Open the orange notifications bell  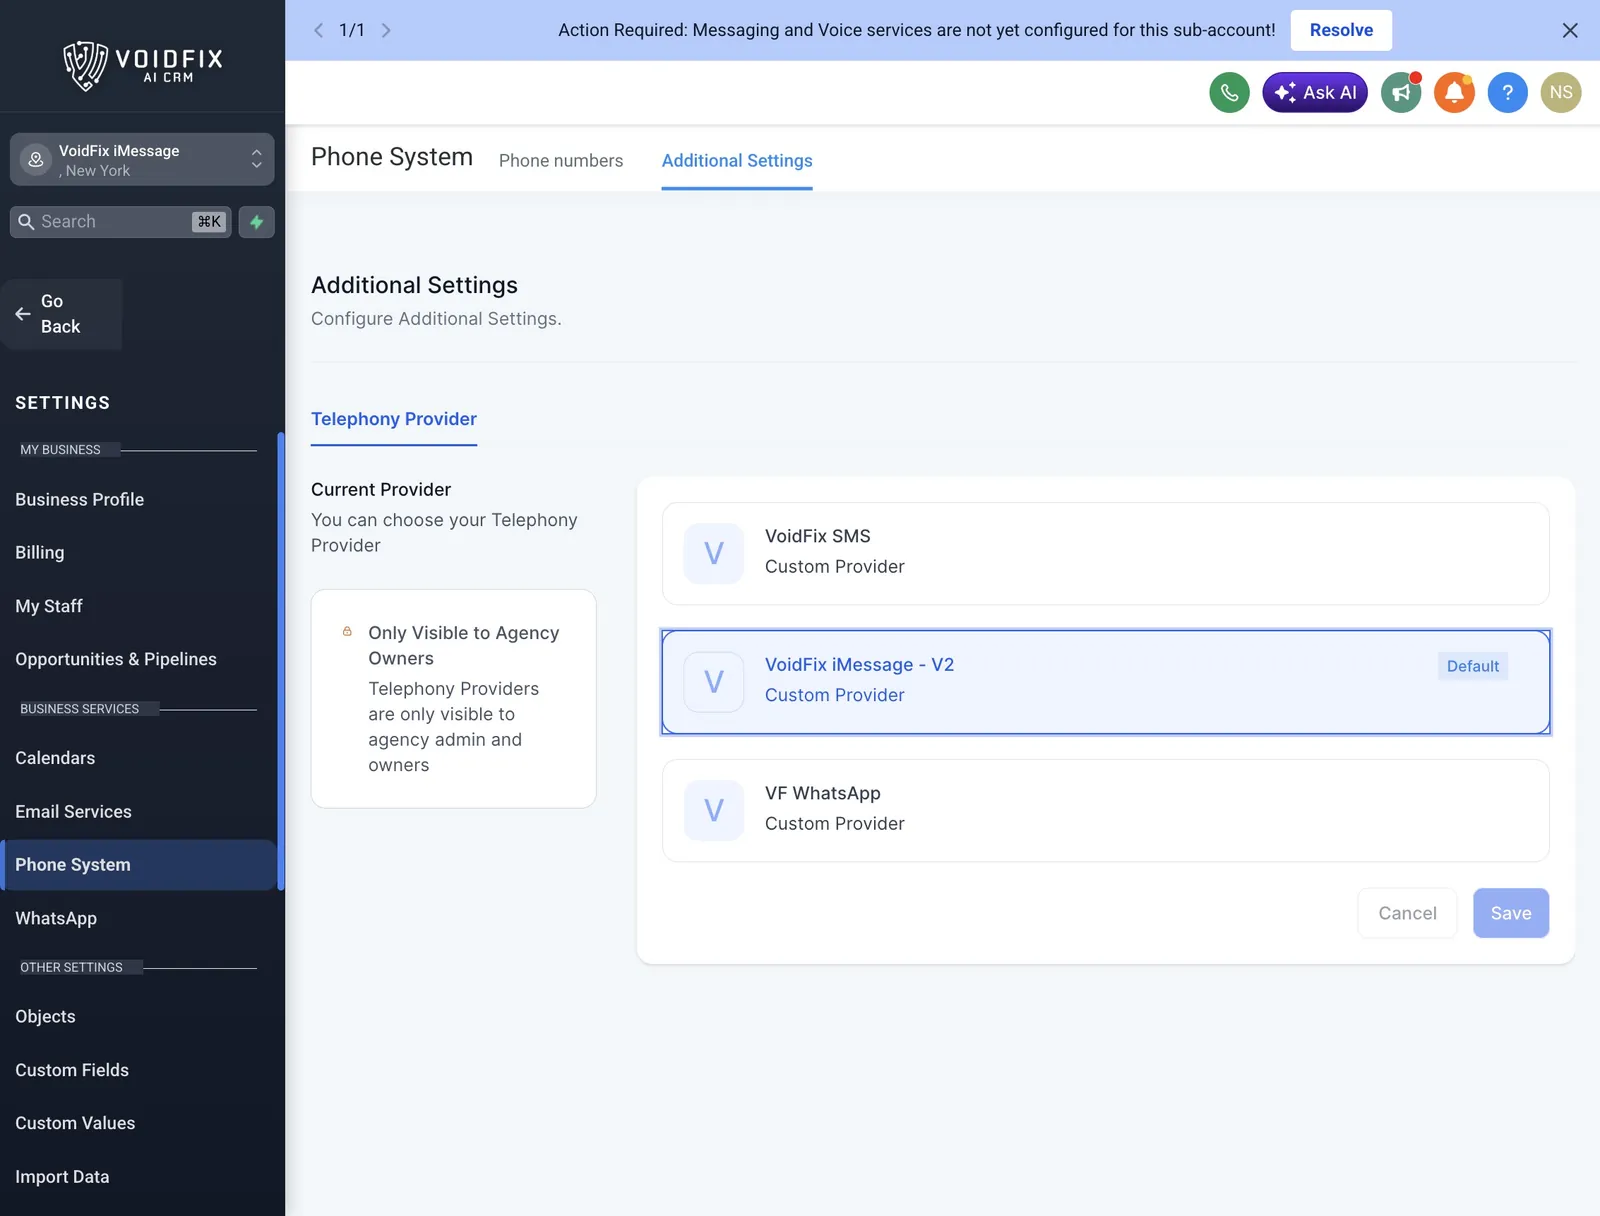pos(1454,93)
